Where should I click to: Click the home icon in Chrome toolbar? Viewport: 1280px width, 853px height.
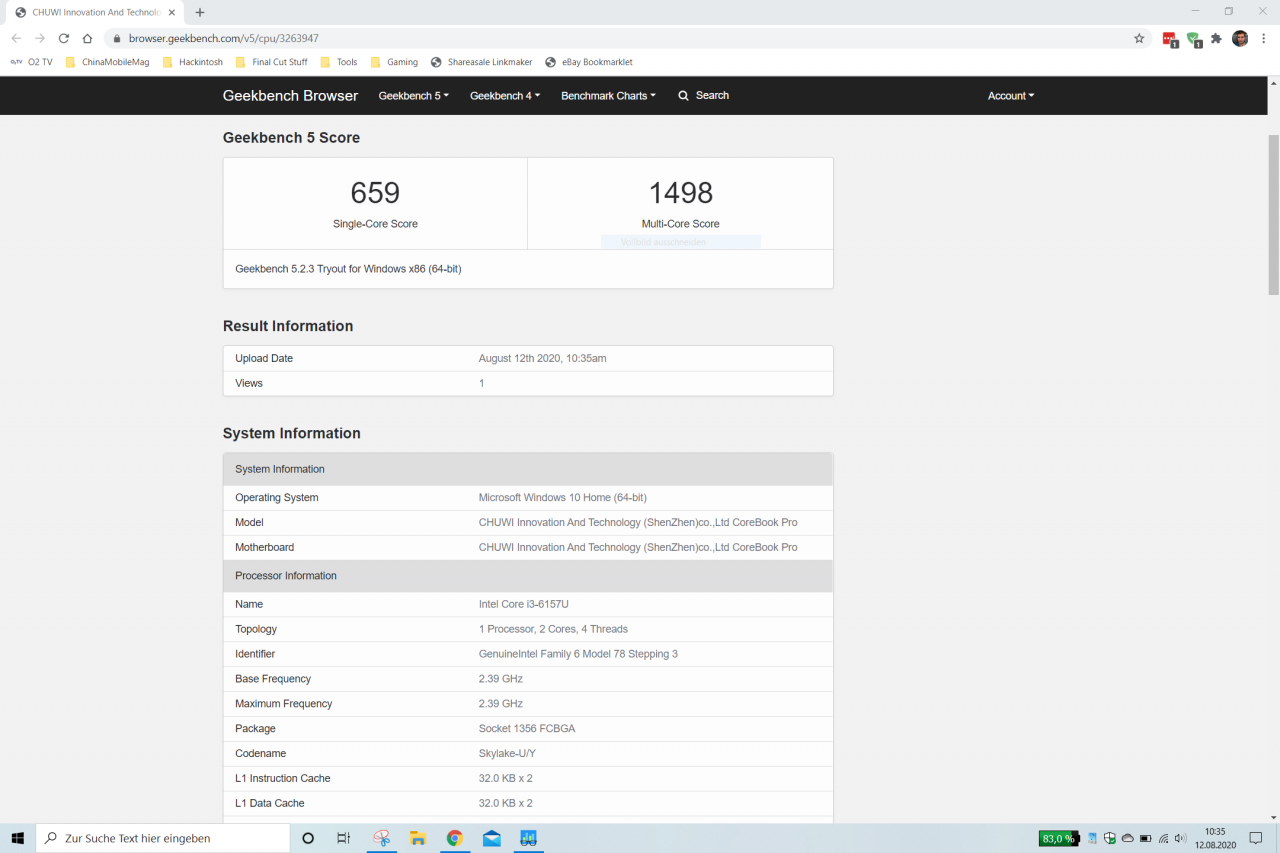click(87, 38)
